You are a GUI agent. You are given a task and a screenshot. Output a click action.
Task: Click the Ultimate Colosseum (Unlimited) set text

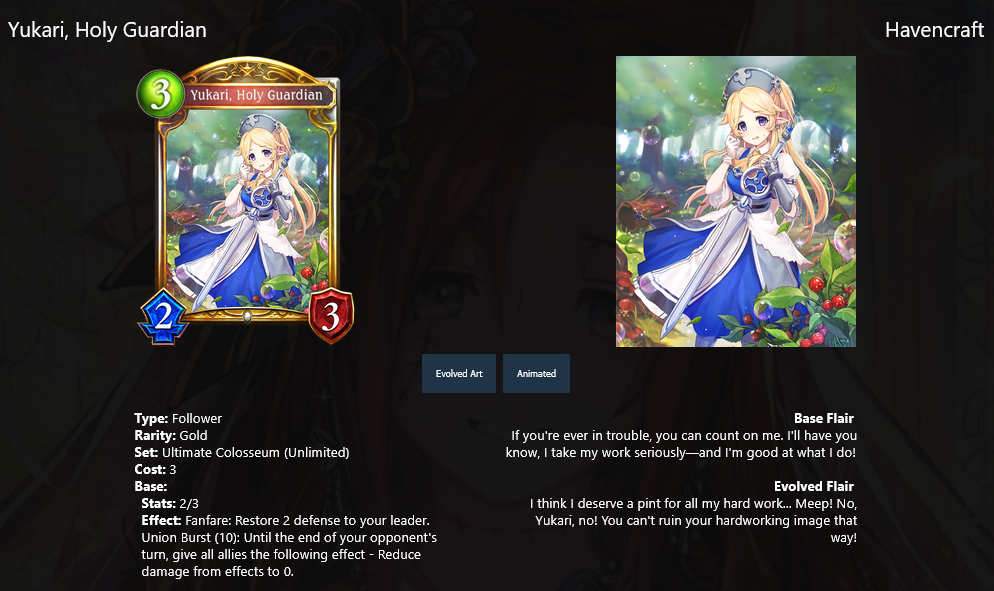tap(255, 453)
